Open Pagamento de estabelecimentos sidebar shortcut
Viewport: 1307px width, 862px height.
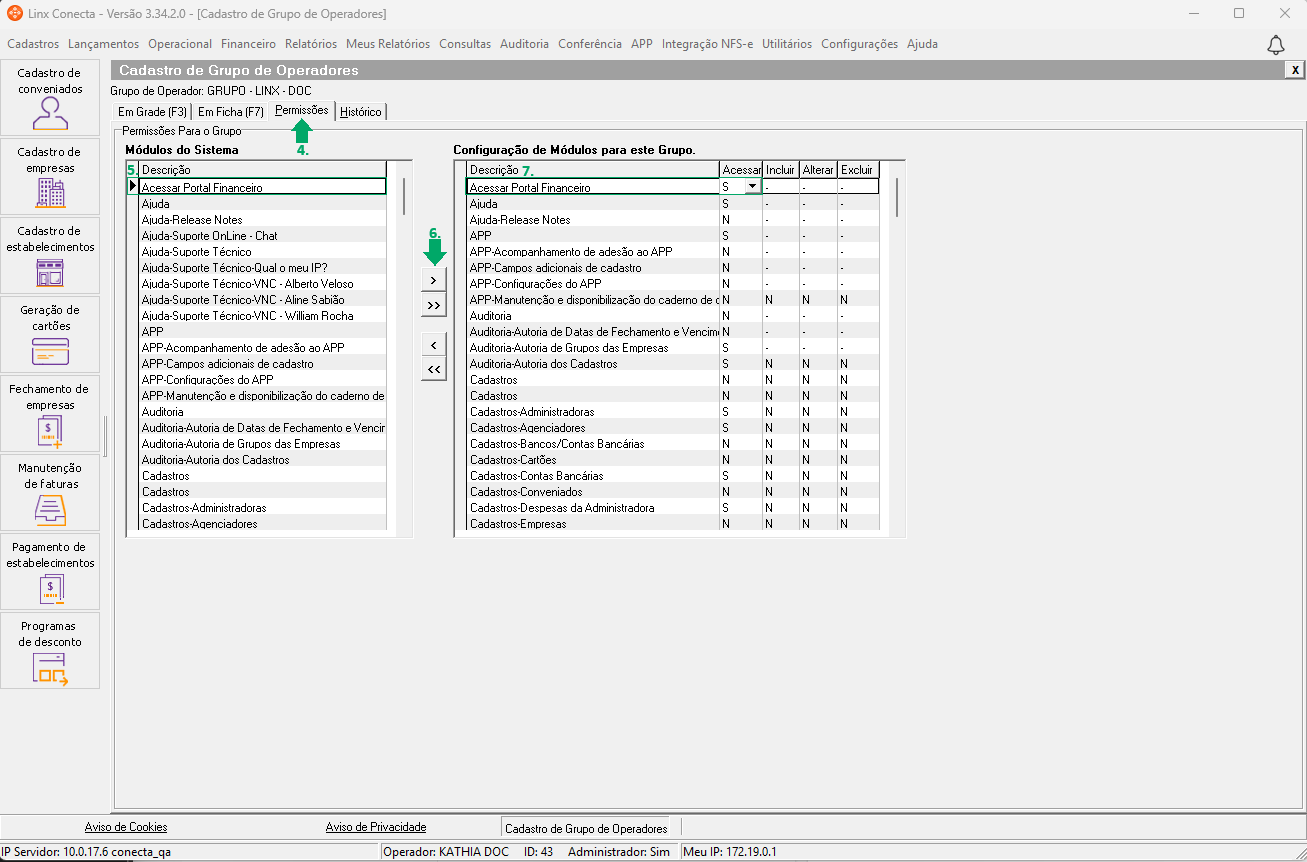pos(50,571)
